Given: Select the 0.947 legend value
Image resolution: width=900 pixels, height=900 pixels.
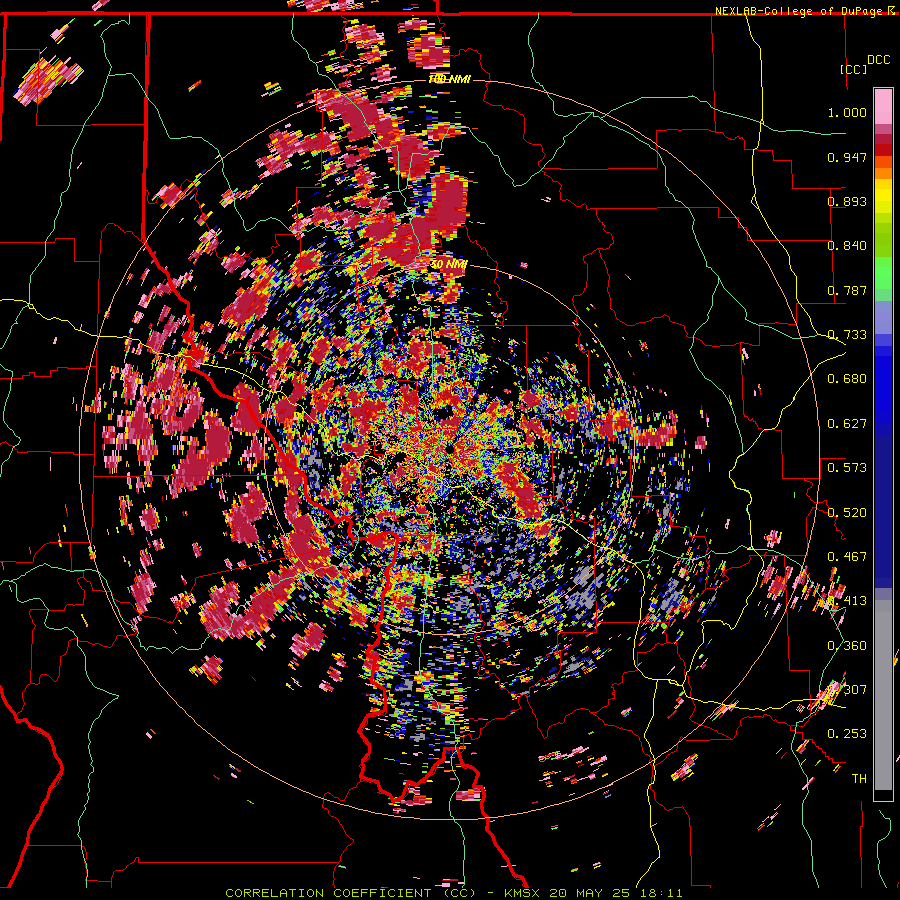Looking at the screenshot, I should tap(847, 157).
